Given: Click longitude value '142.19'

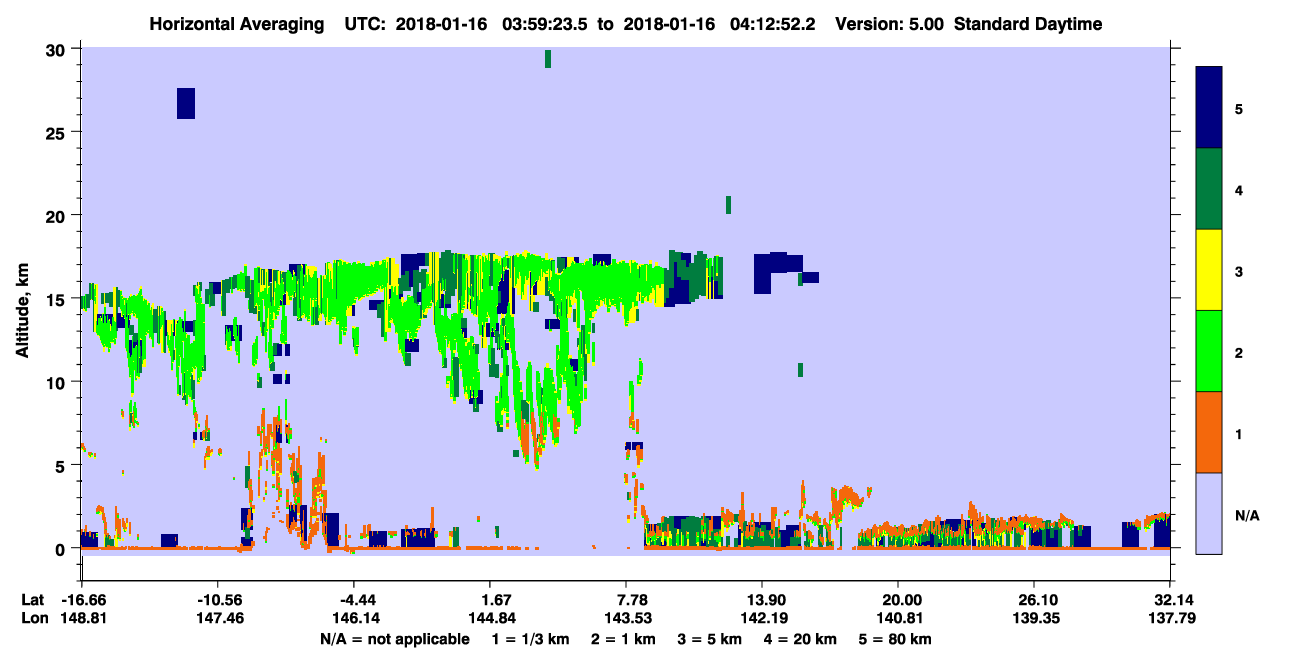Looking at the screenshot, I should (763, 619).
